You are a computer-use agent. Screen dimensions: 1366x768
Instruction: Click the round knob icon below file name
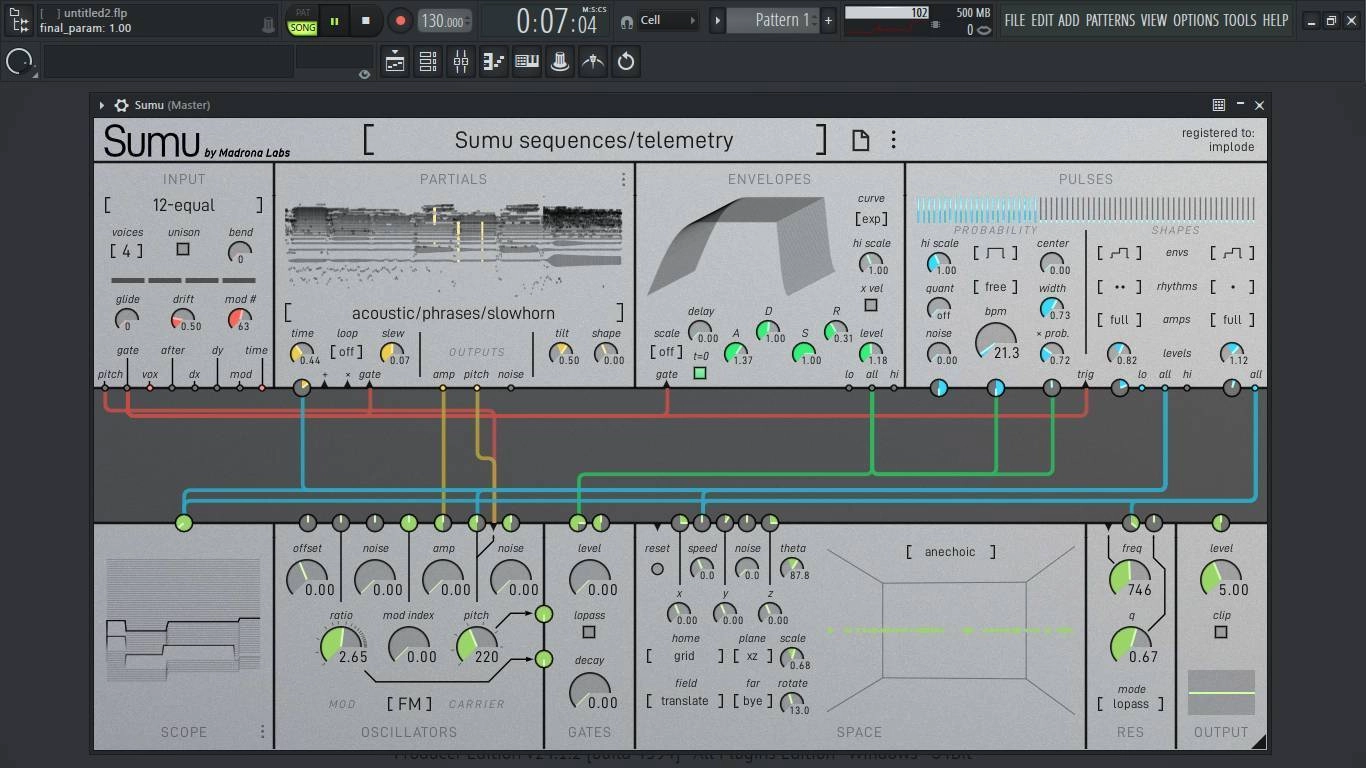tap(19, 62)
